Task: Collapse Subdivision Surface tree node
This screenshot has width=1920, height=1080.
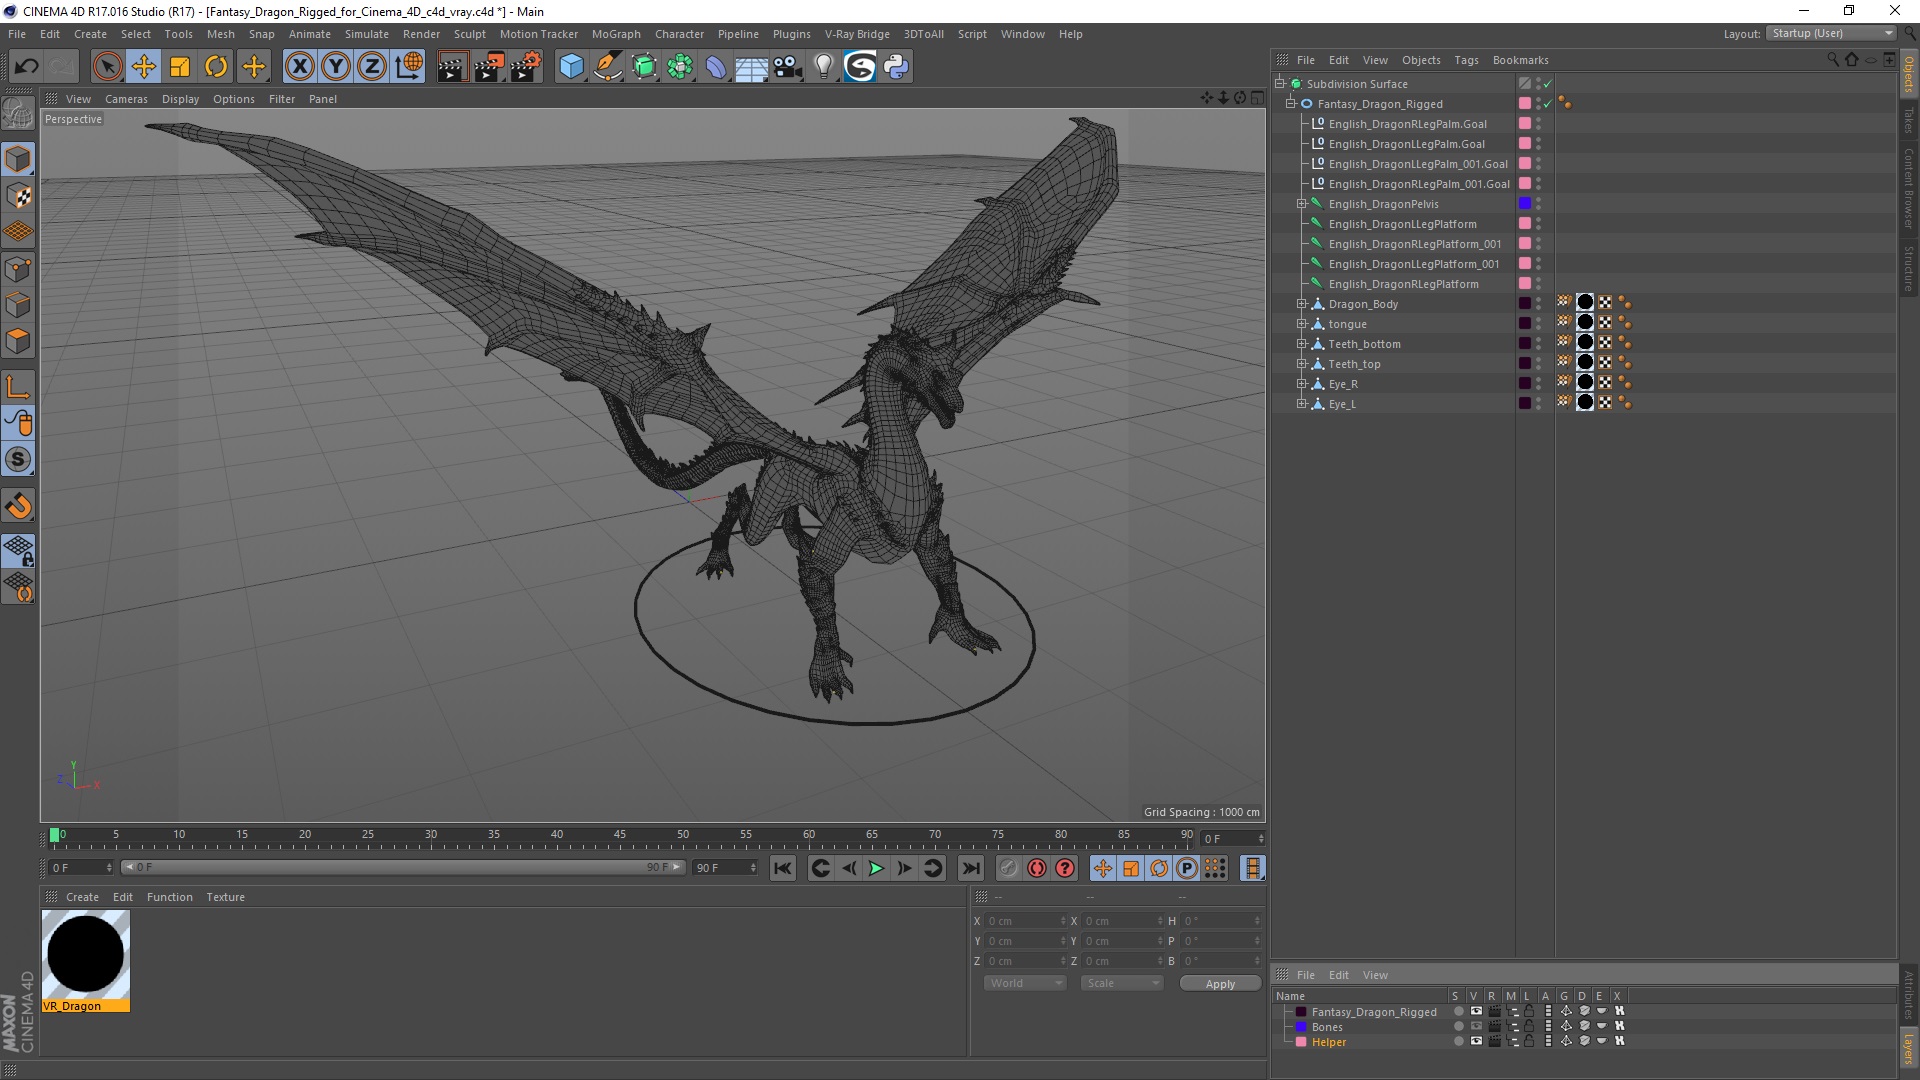Action: click(x=1279, y=84)
